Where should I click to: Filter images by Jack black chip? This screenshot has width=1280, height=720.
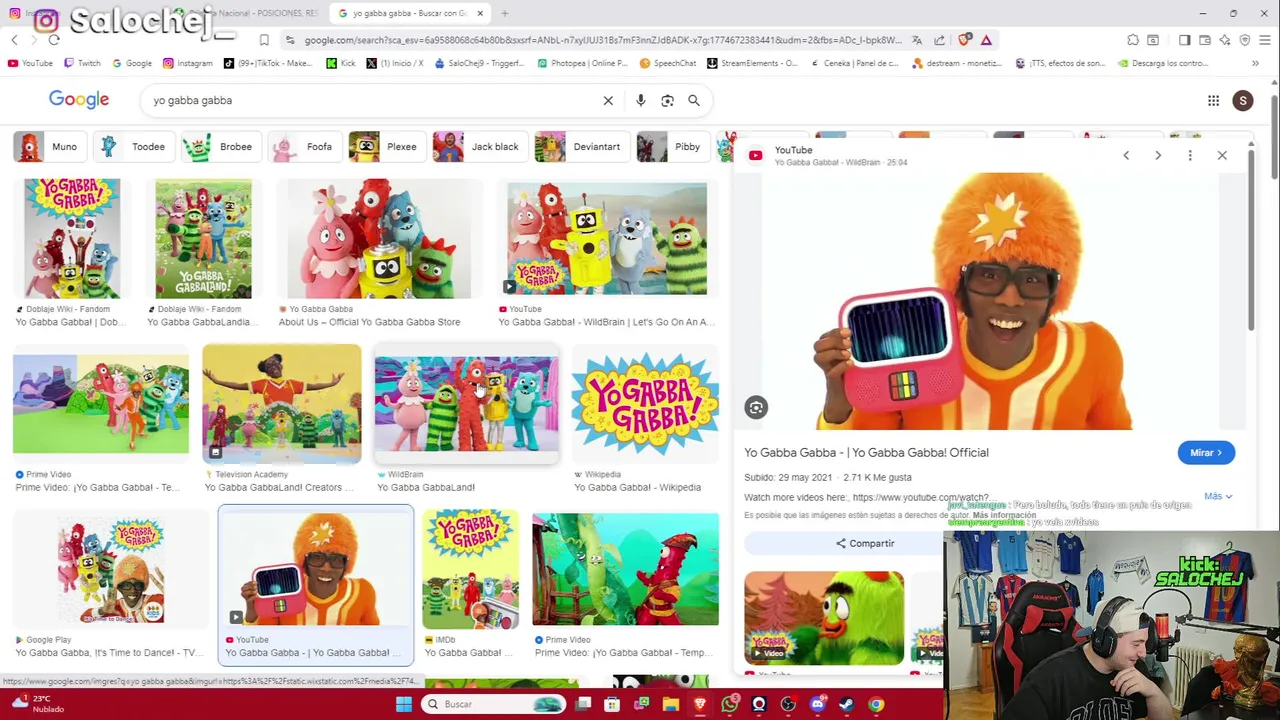coord(478,147)
